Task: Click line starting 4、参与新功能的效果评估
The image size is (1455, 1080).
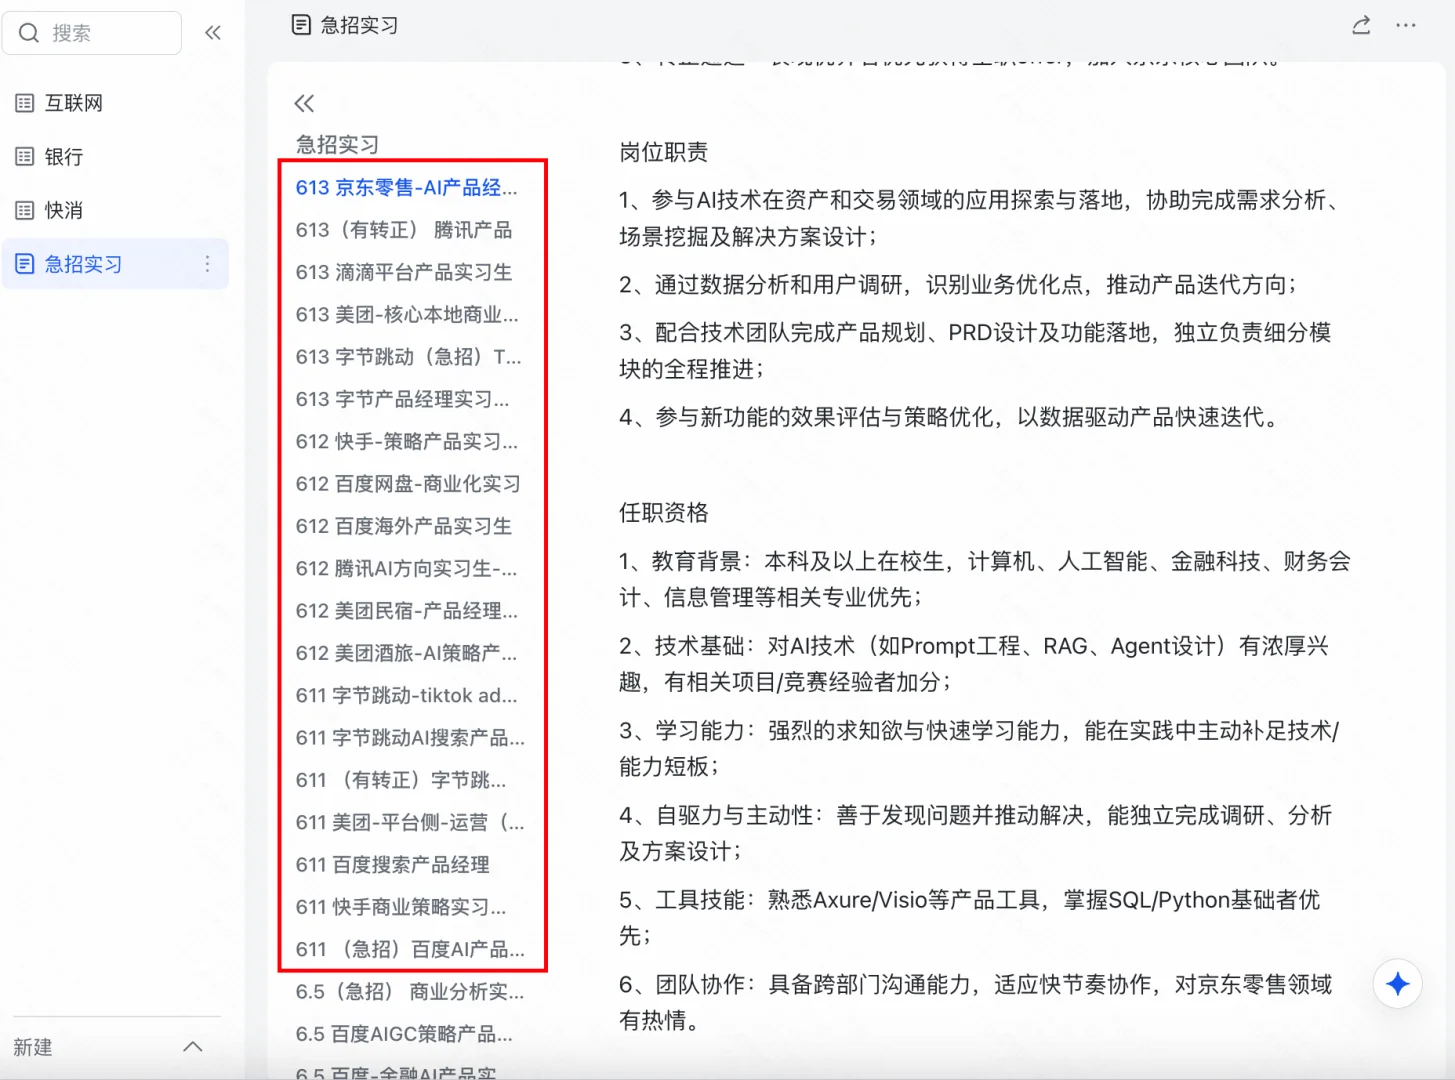Action: pos(951,417)
